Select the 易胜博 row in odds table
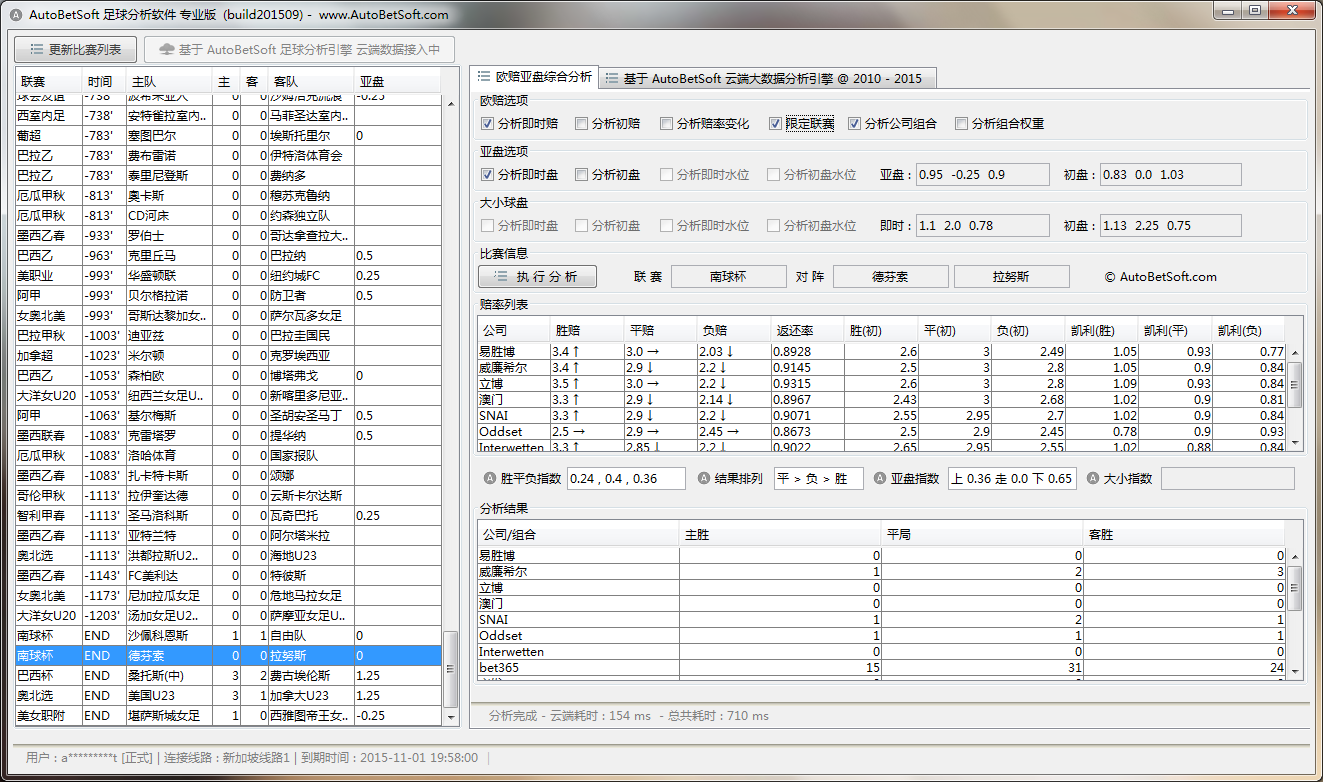 881,352
